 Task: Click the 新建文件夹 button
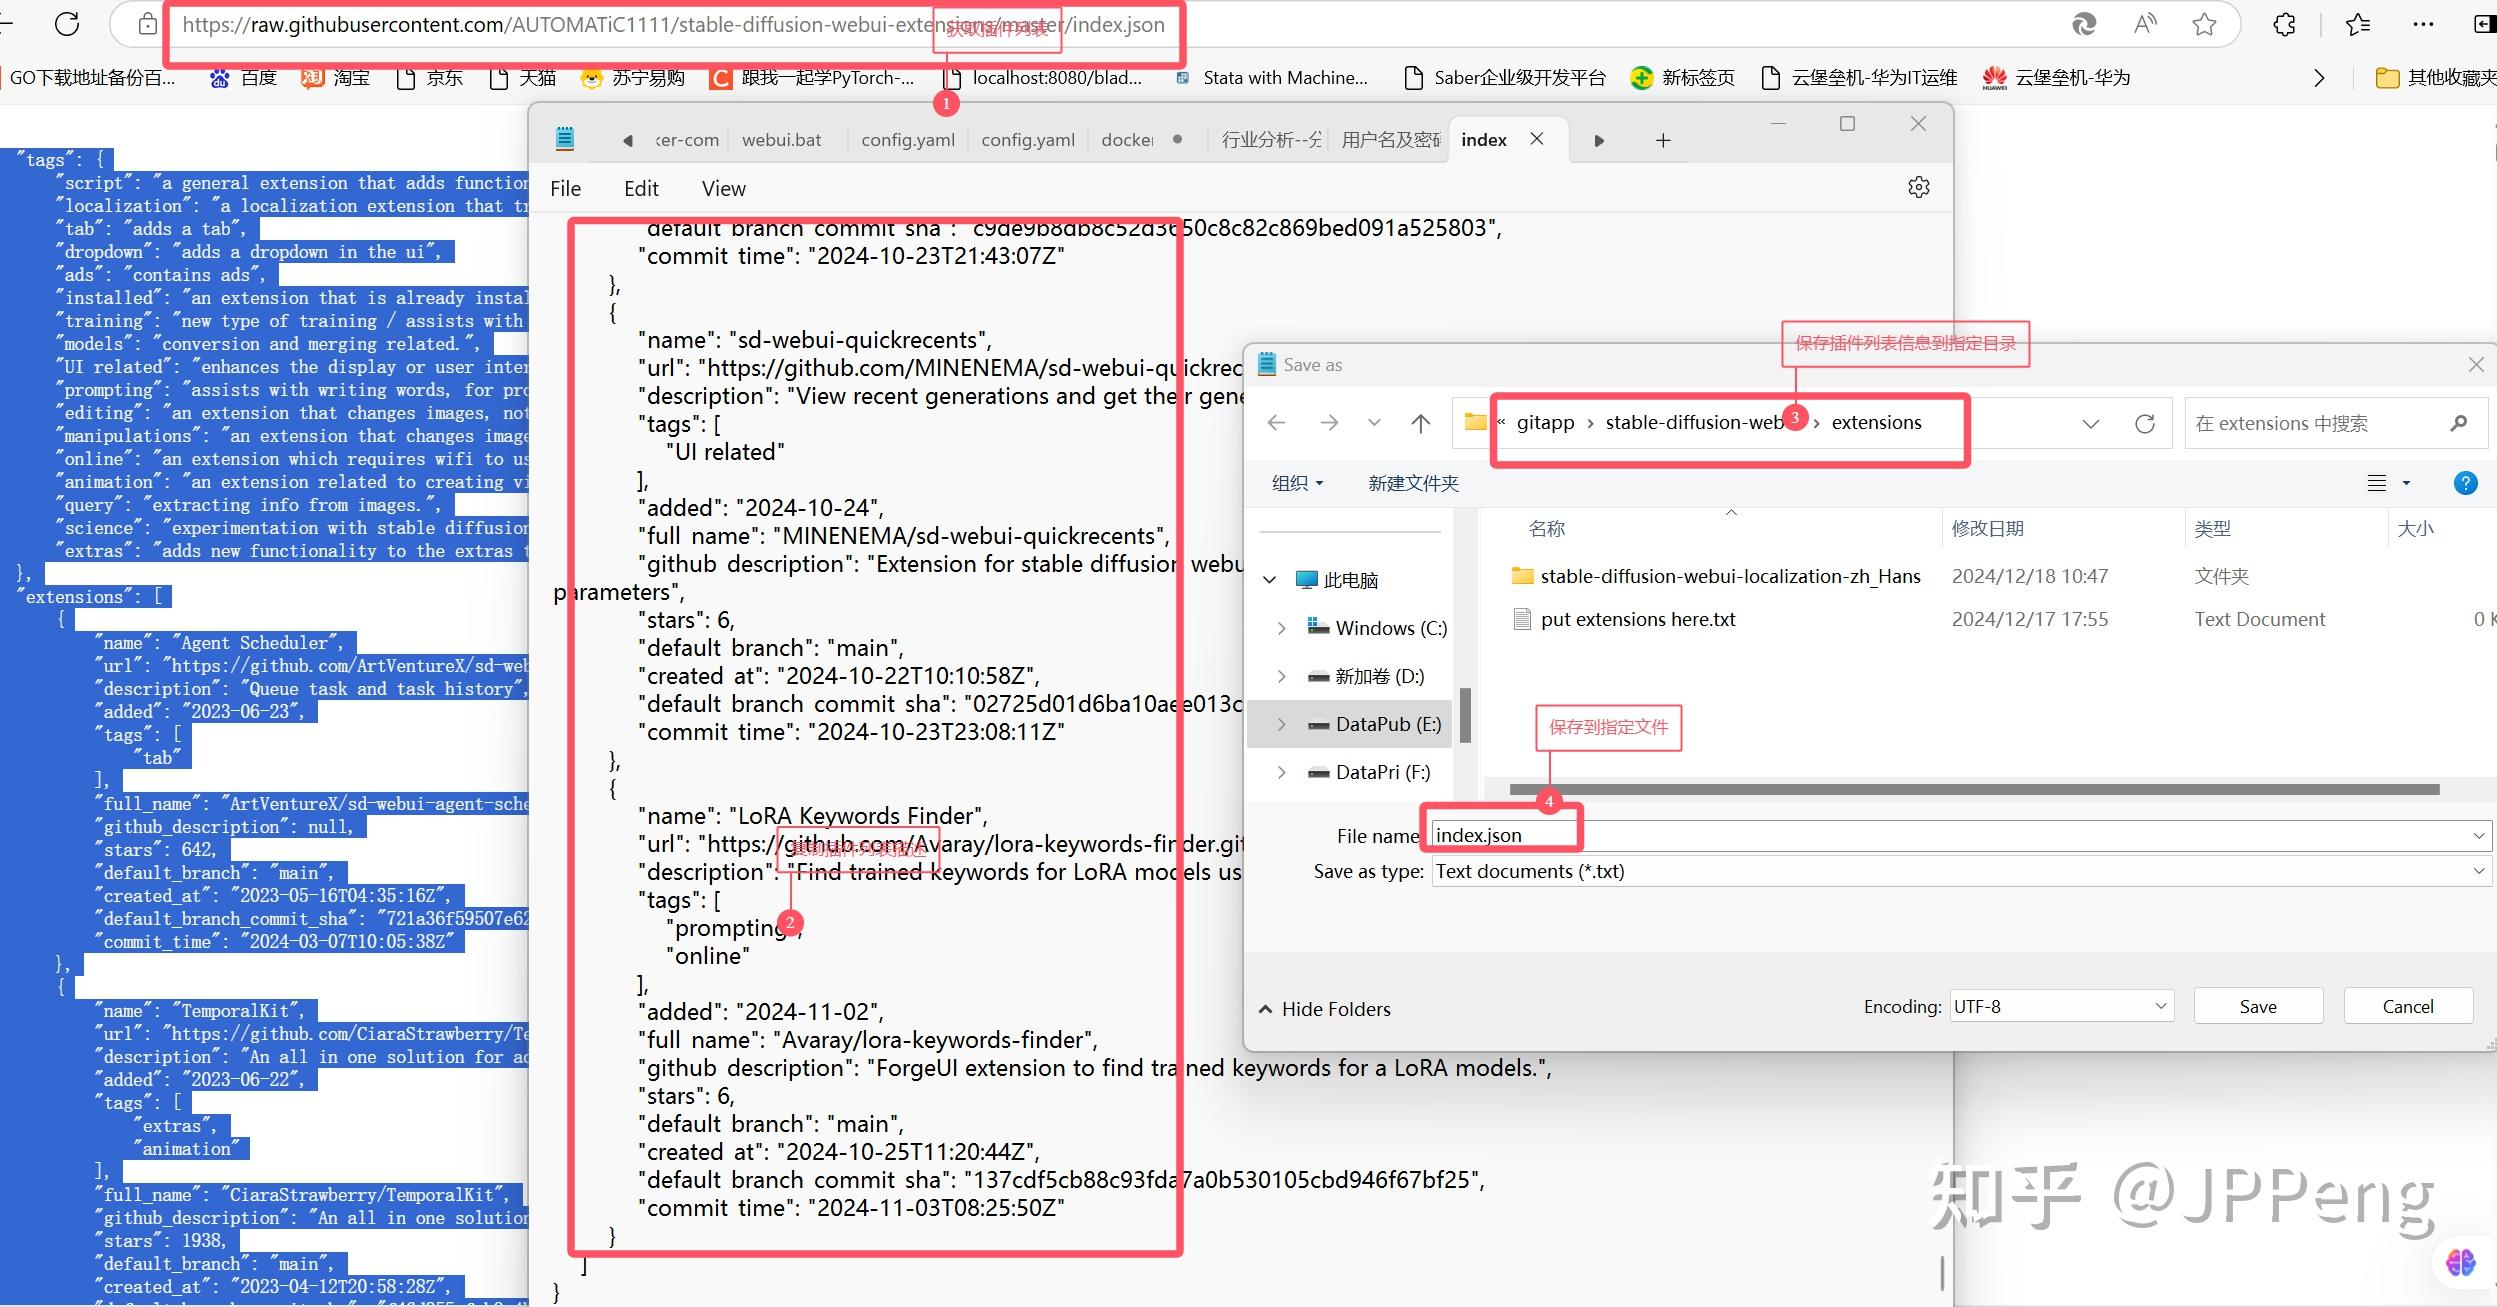click(1413, 483)
